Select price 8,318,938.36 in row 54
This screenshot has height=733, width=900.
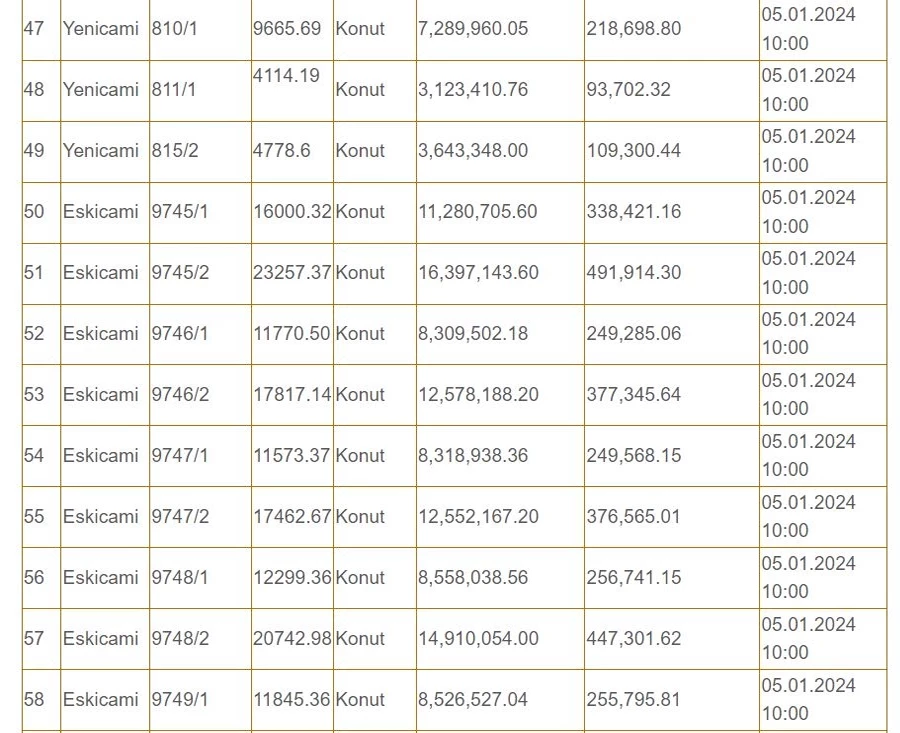coord(472,455)
